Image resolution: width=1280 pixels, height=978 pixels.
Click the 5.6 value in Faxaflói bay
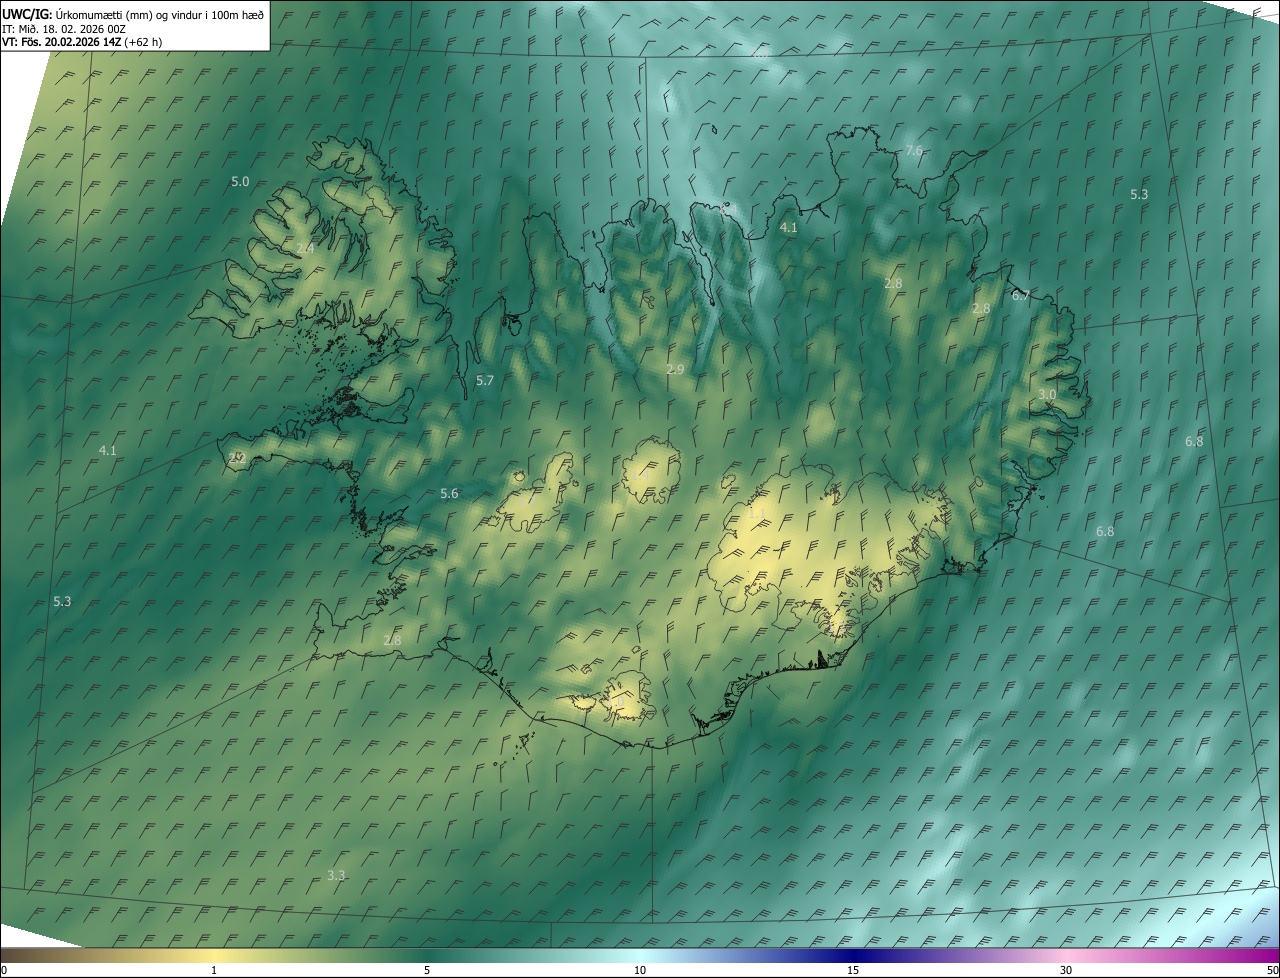449,494
